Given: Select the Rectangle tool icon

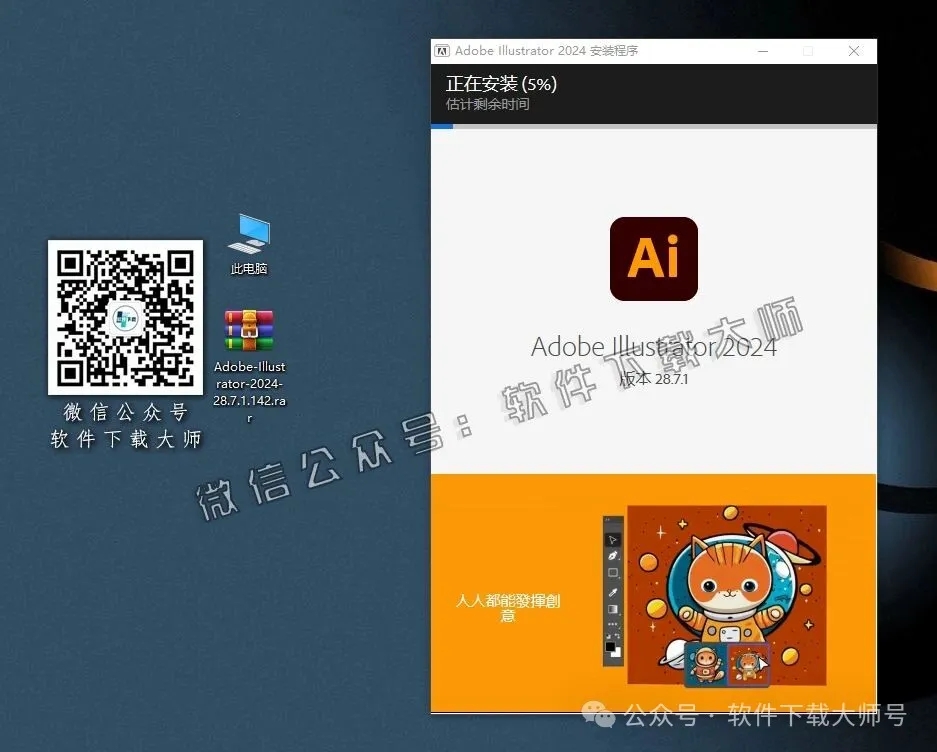Looking at the screenshot, I should [611, 572].
